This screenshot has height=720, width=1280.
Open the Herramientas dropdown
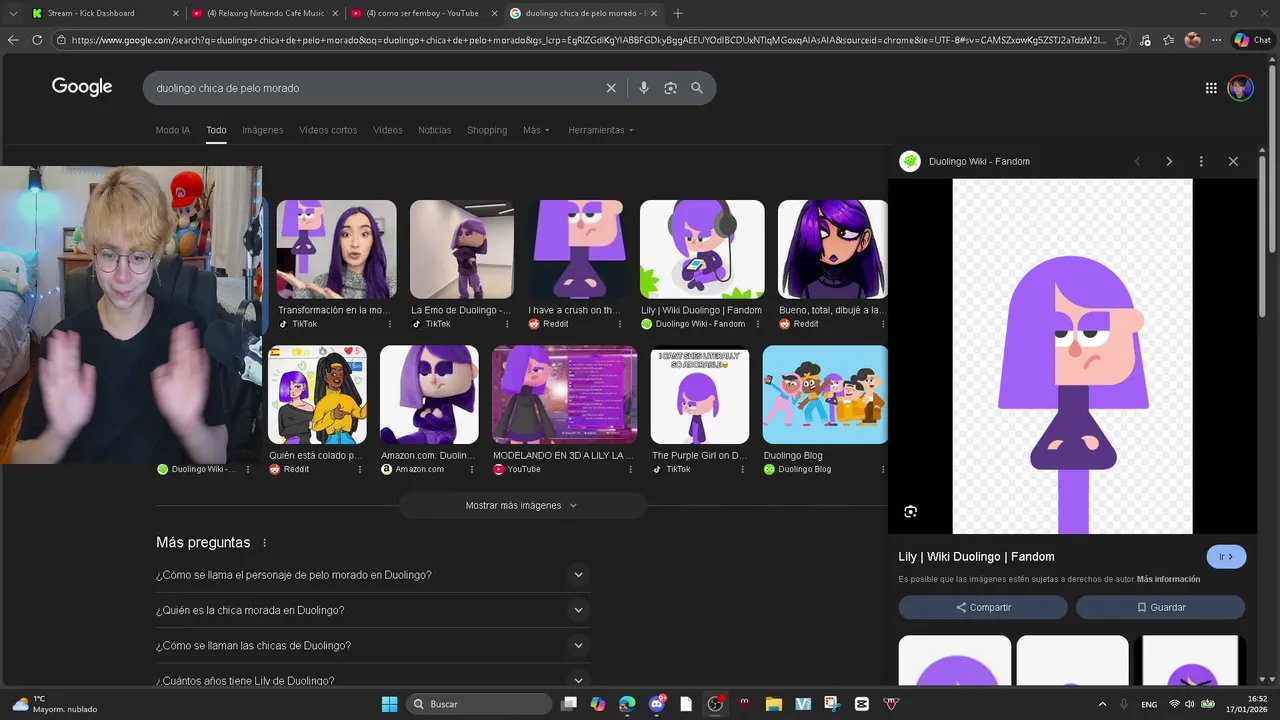click(601, 130)
